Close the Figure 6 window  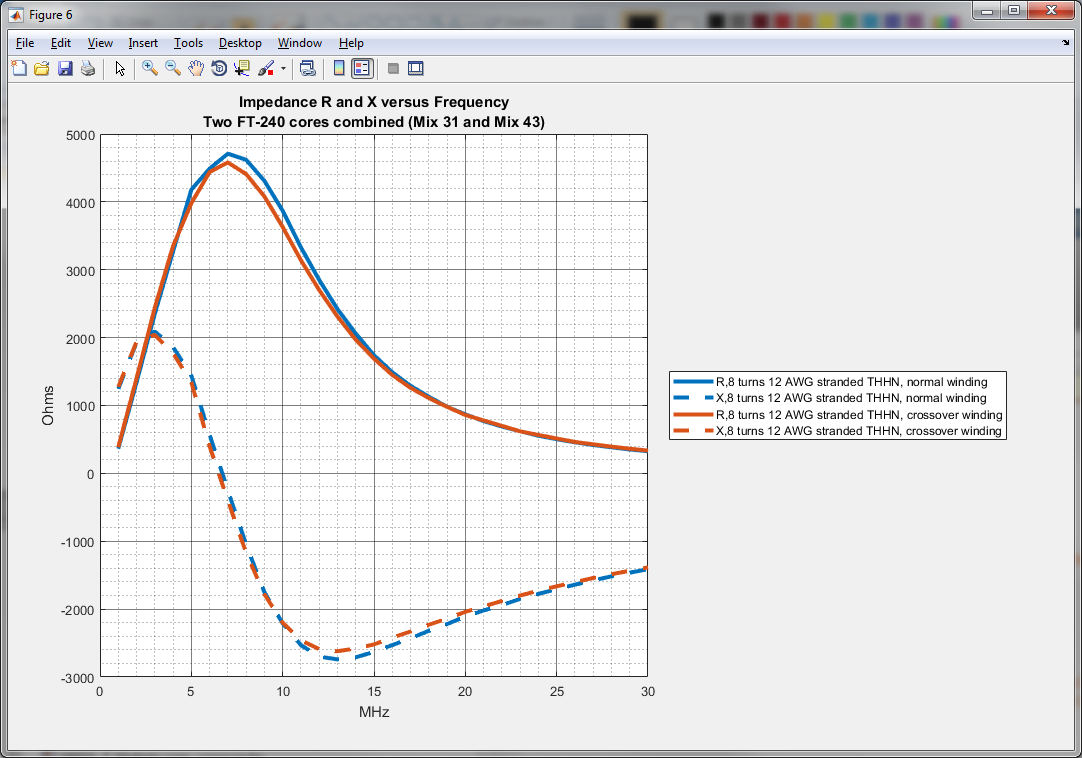tap(1051, 10)
